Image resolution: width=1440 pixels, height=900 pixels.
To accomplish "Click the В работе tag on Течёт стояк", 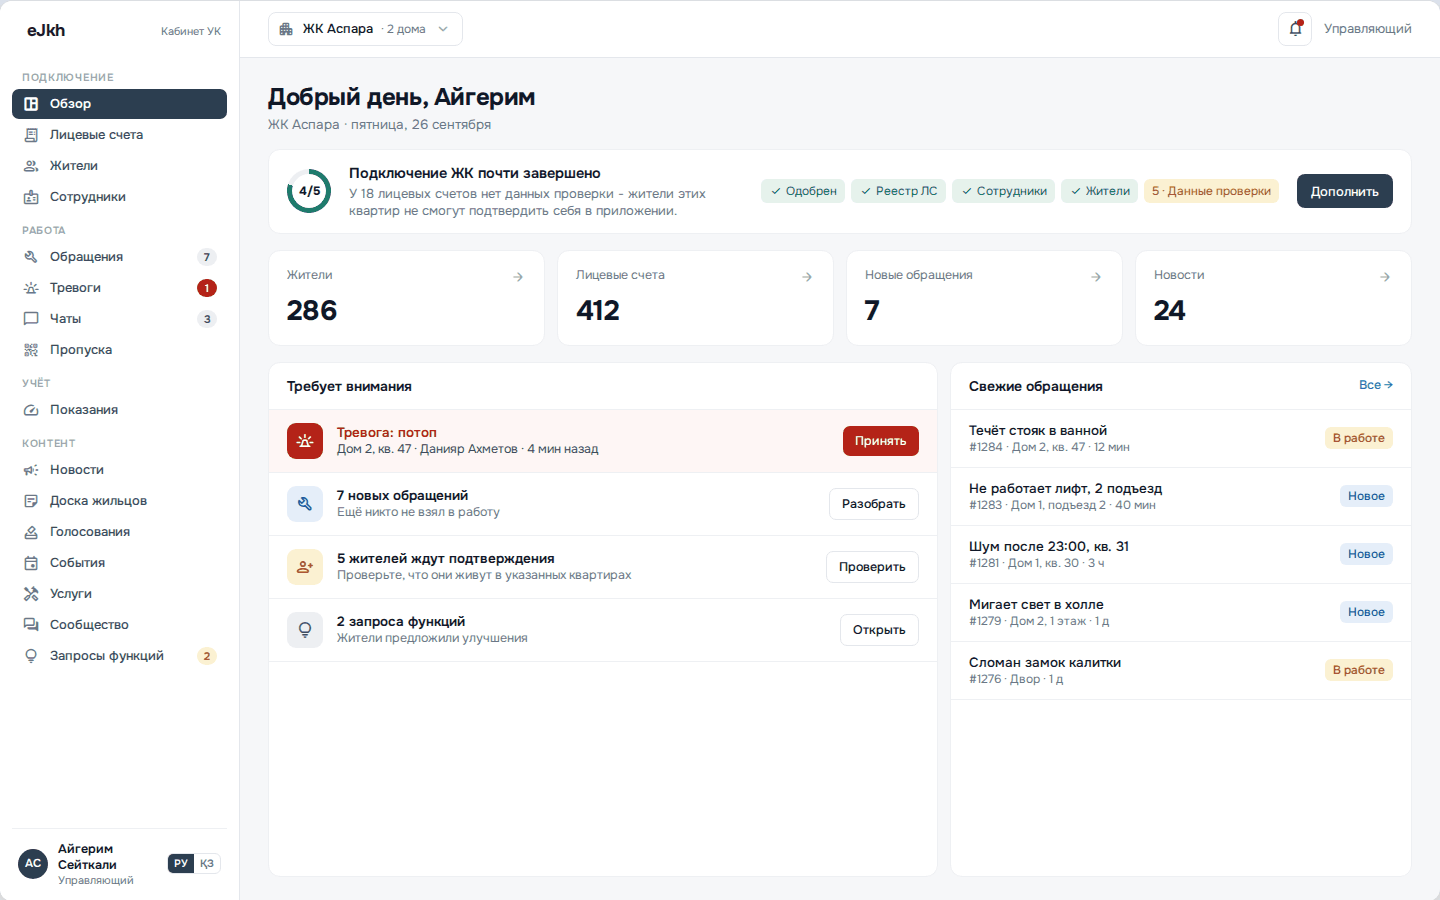I will (x=1358, y=438).
